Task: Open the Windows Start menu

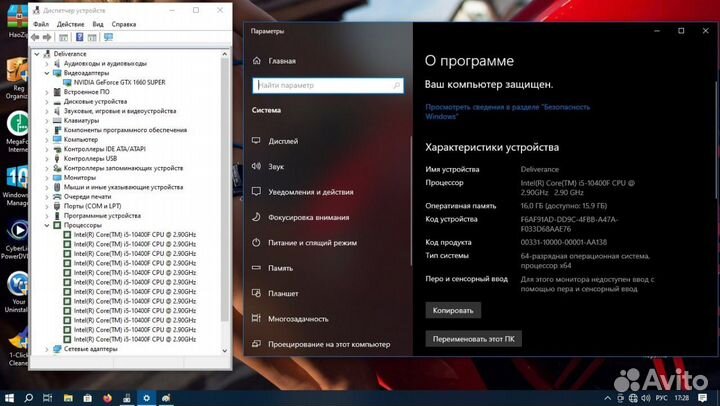Action: tap(9, 398)
